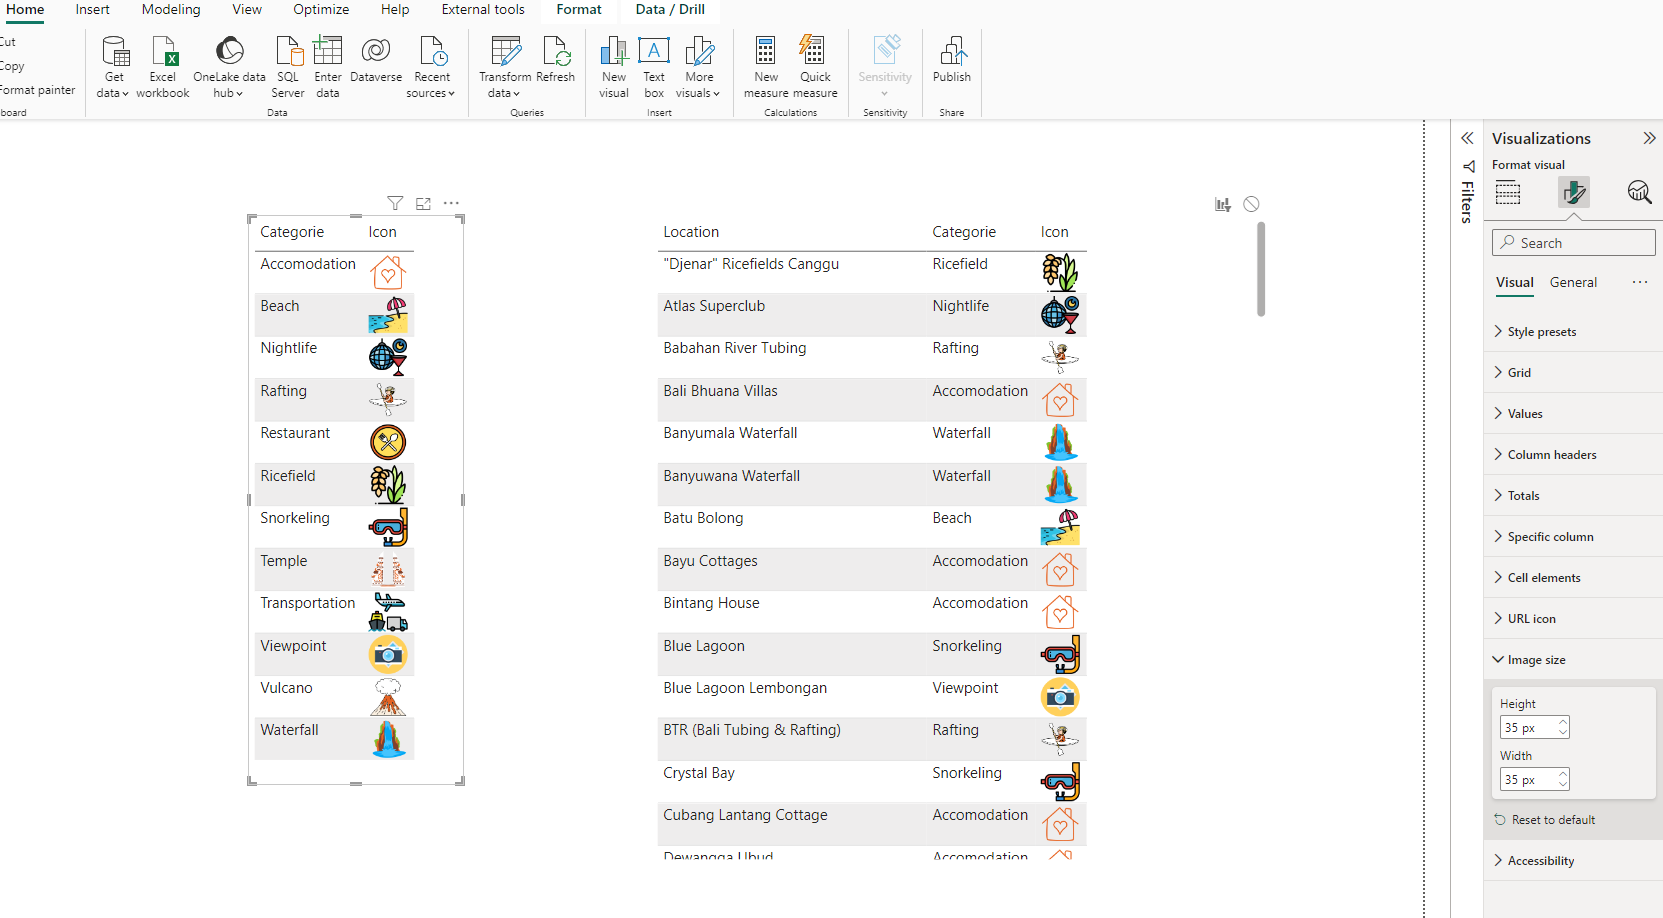The height and width of the screenshot is (918, 1663).
Task: Create a Quick measure
Action: tap(814, 65)
